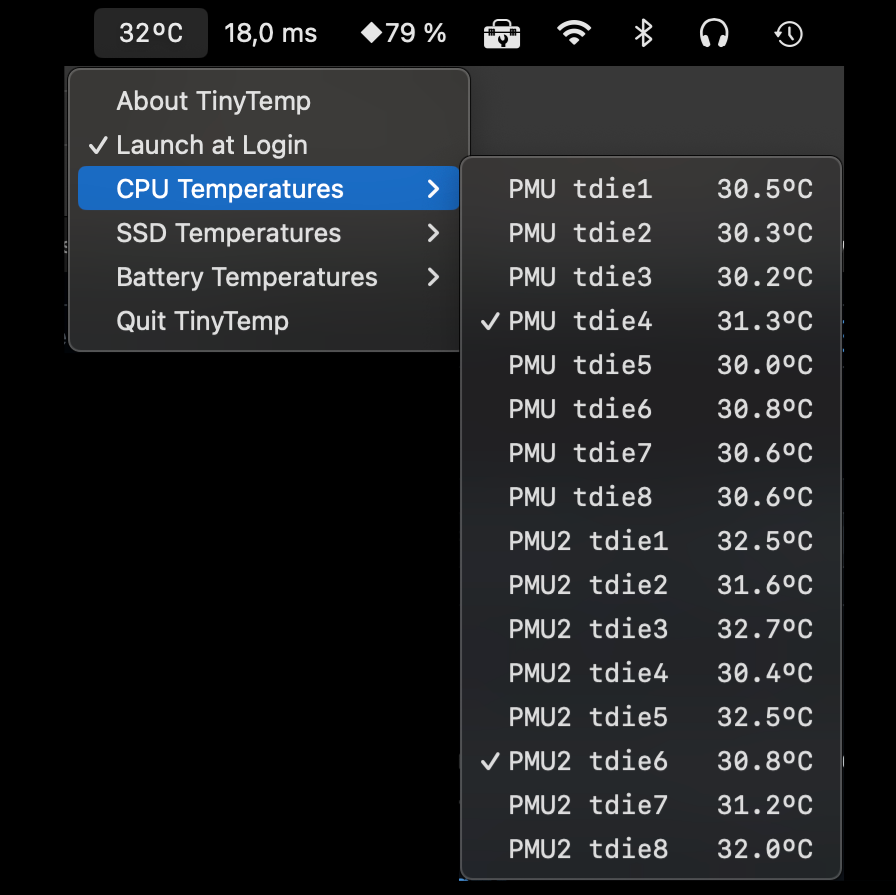Uncheck the PMU tdie4 sensor
This screenshot has height=895, width=896.
[x=651, y=321]
